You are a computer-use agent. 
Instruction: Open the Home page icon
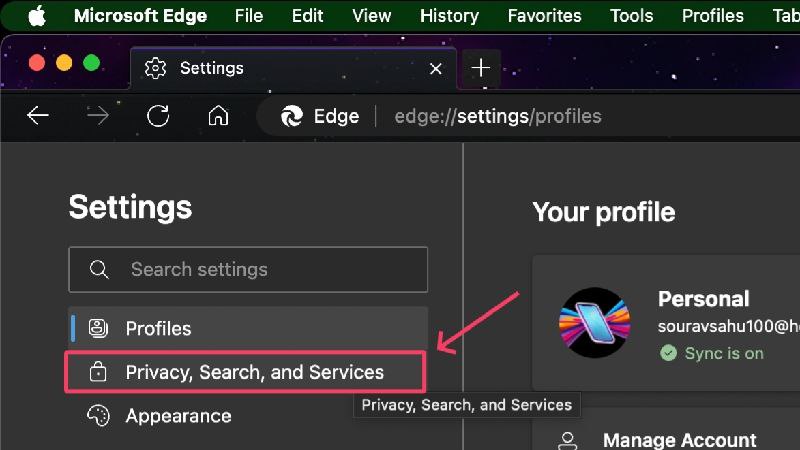(x=218, y=116)
